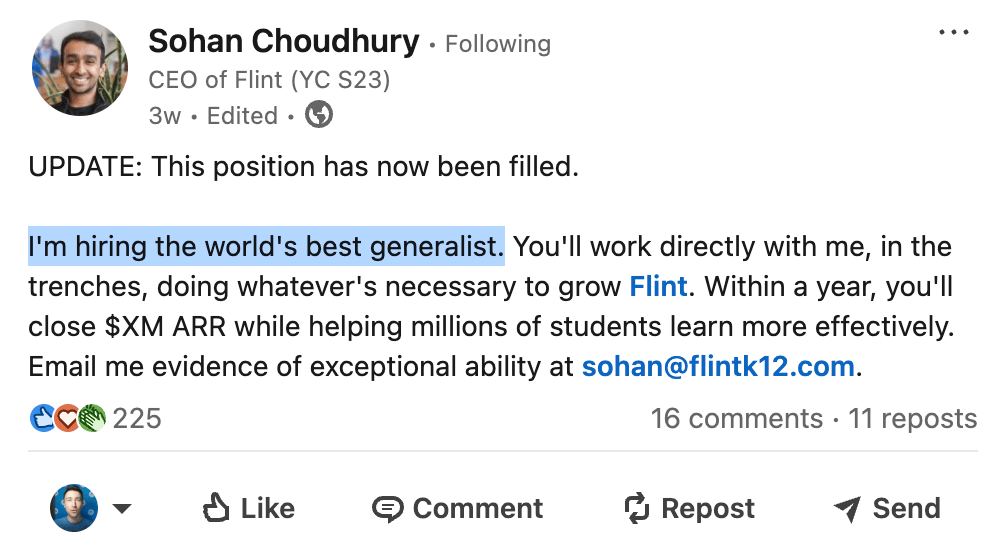Open the blue Flint company link
Screen dimensions: 1006x556
pos(658,287)
